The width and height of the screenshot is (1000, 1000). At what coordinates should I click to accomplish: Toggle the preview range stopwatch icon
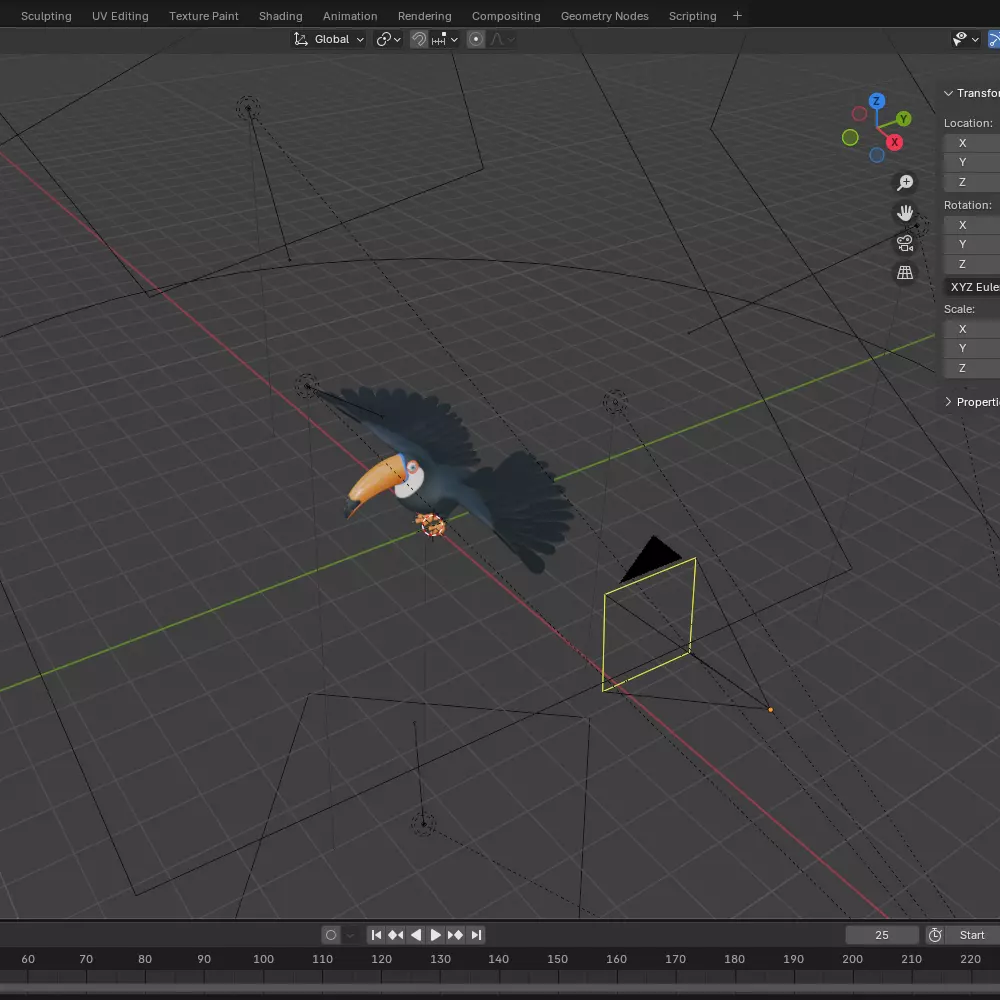click(x=935, y=935)
